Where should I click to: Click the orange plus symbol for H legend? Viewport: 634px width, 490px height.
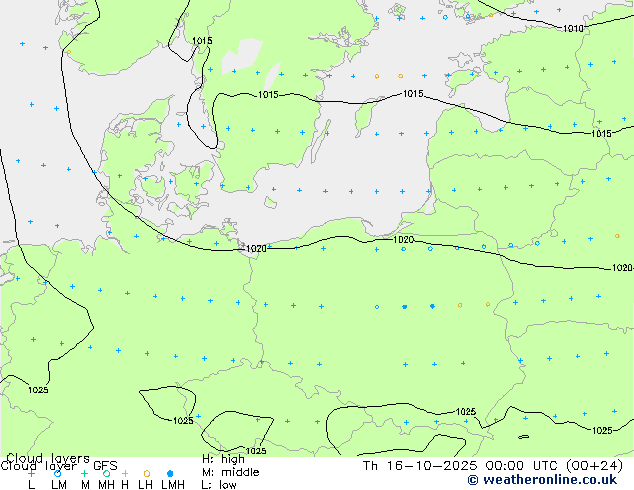125,473
